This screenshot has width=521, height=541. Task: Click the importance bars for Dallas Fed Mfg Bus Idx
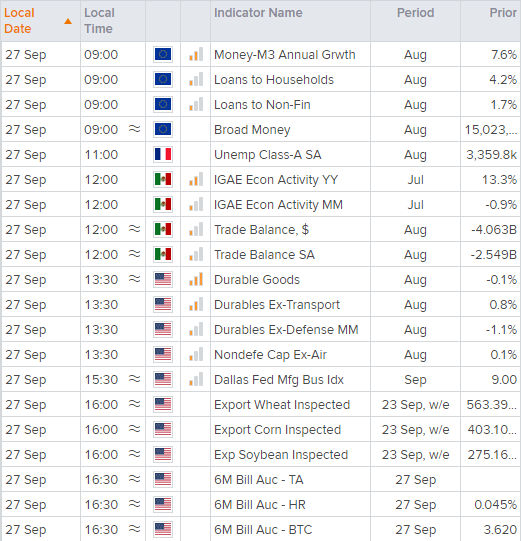pos(196,380)
